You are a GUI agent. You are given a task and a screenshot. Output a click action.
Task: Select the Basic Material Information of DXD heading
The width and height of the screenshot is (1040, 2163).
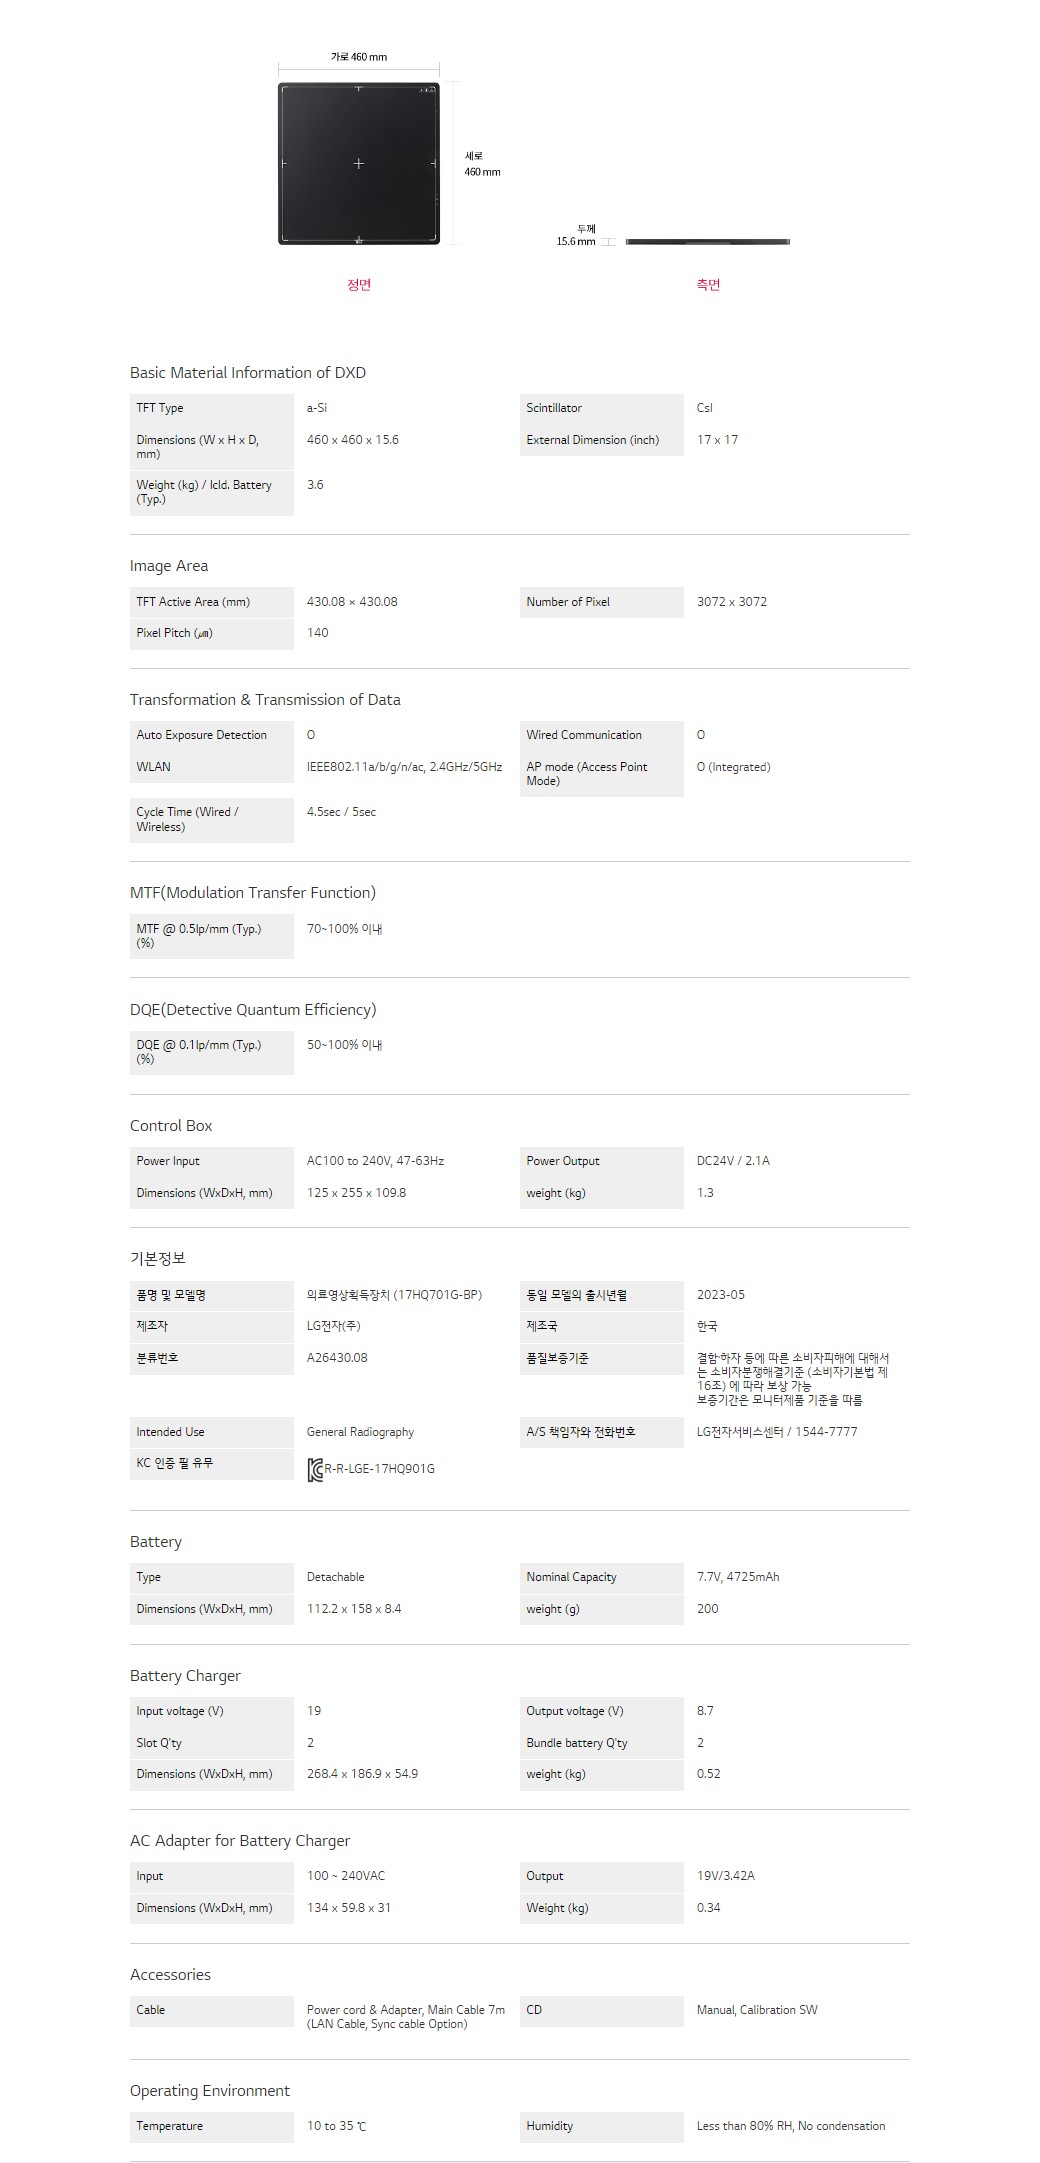click(248, 373)
